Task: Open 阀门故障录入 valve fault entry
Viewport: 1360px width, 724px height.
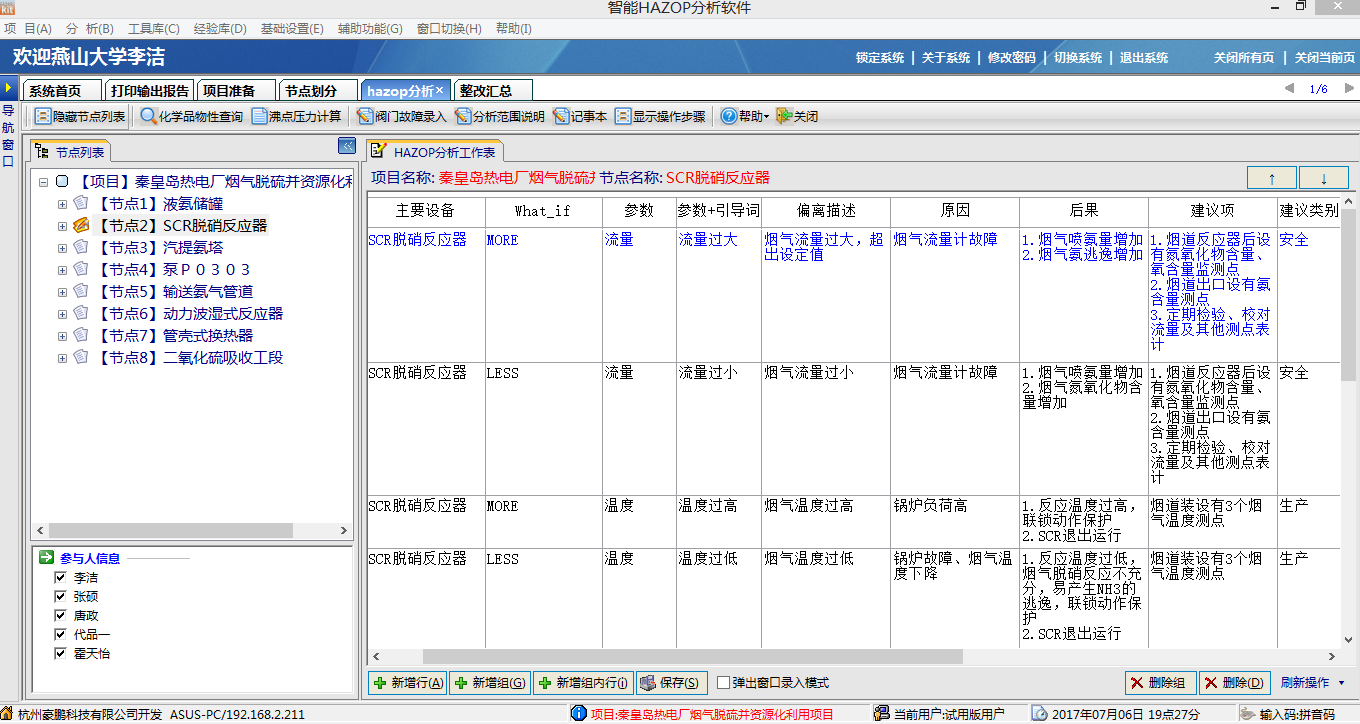Action: pos(400,116)
